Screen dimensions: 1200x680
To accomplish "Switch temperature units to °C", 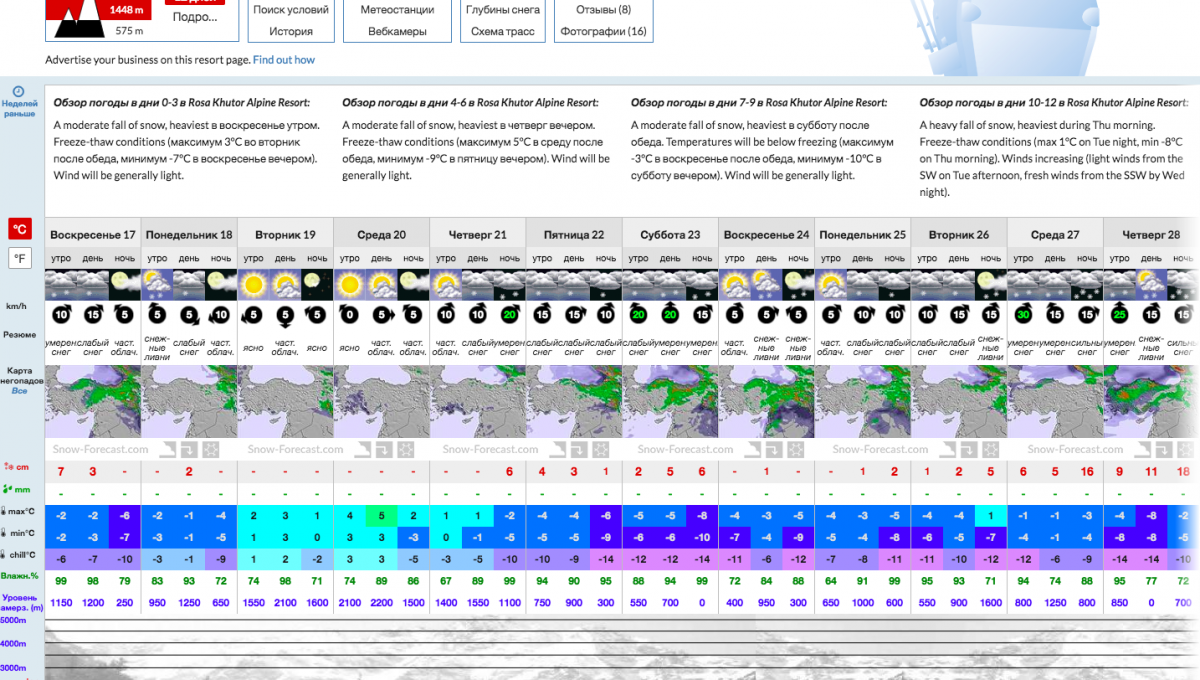I will tap(20, 229).
